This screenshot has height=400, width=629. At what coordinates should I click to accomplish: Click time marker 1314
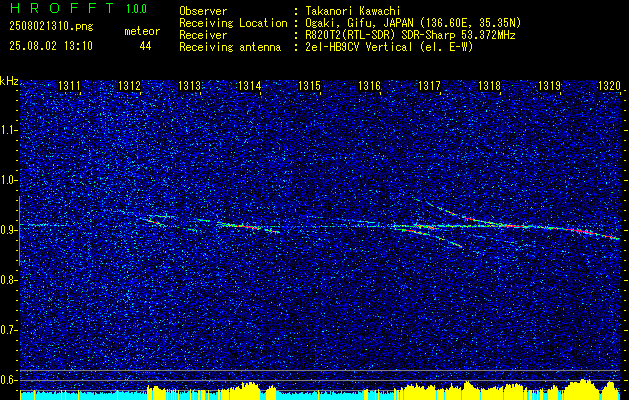coord(250,85)
